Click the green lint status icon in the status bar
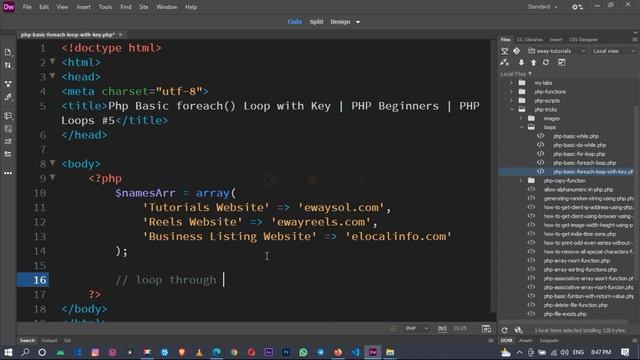Screen dimensions: 640x360 coord(393,329)
